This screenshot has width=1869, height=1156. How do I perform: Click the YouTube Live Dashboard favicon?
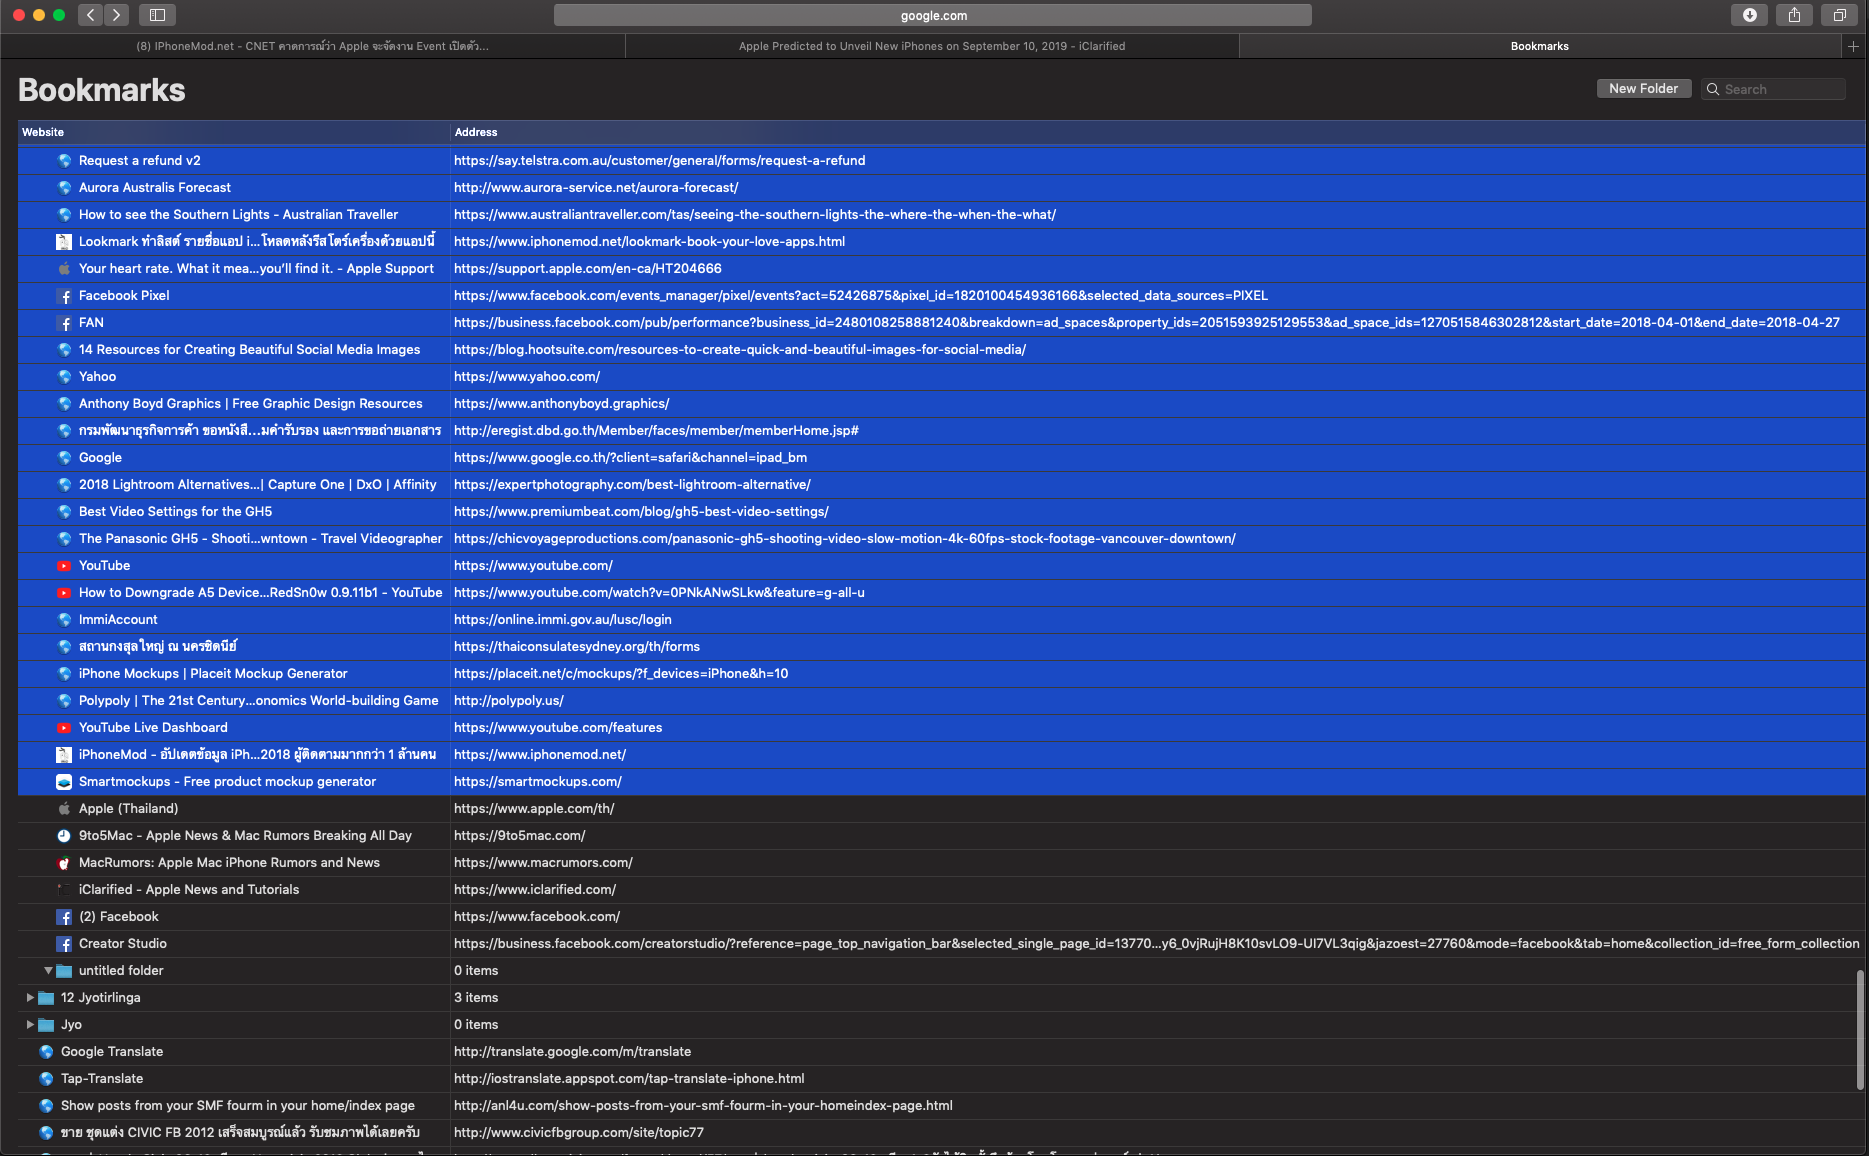[x=64, y=728]
